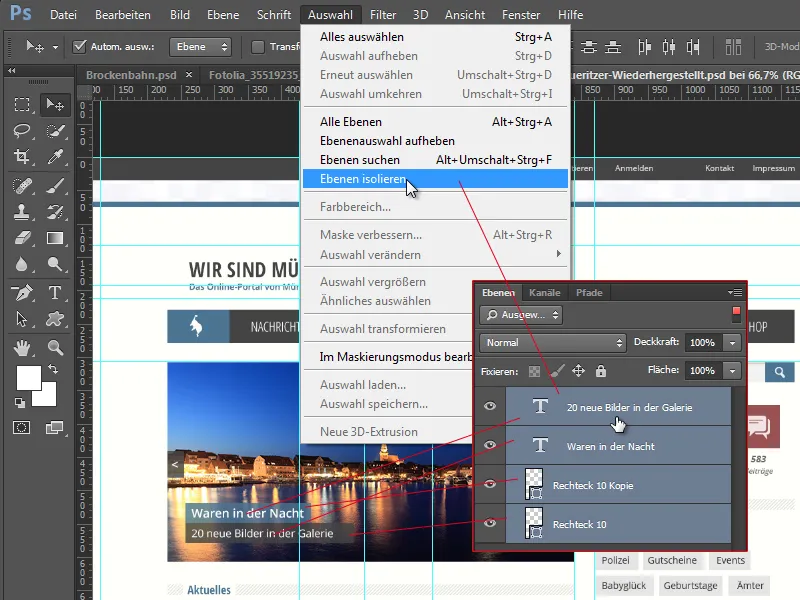Choose Ebenen isolieren menu item
This screenshot has width=800, height=600.
tap(435, 179)
